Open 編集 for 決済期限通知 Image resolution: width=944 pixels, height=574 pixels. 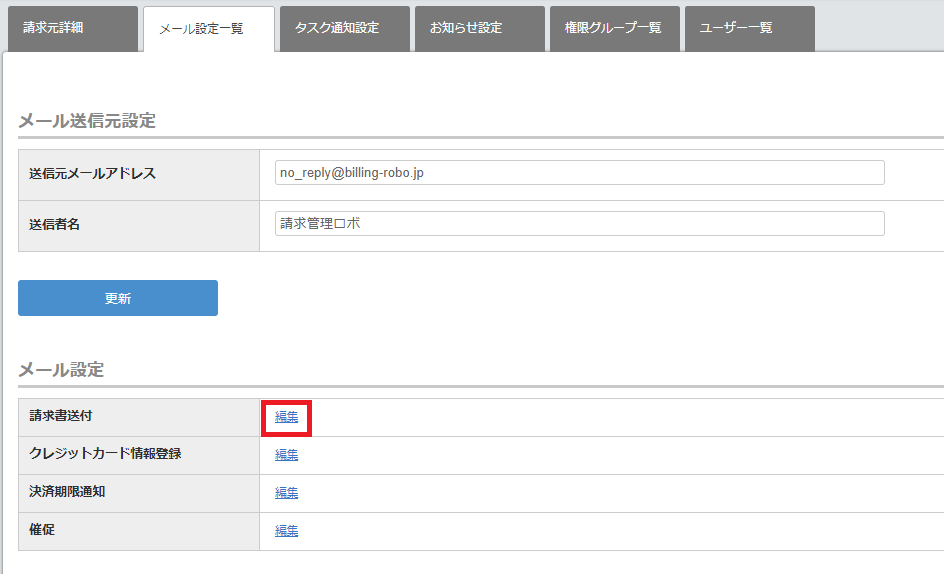[287, 493]
